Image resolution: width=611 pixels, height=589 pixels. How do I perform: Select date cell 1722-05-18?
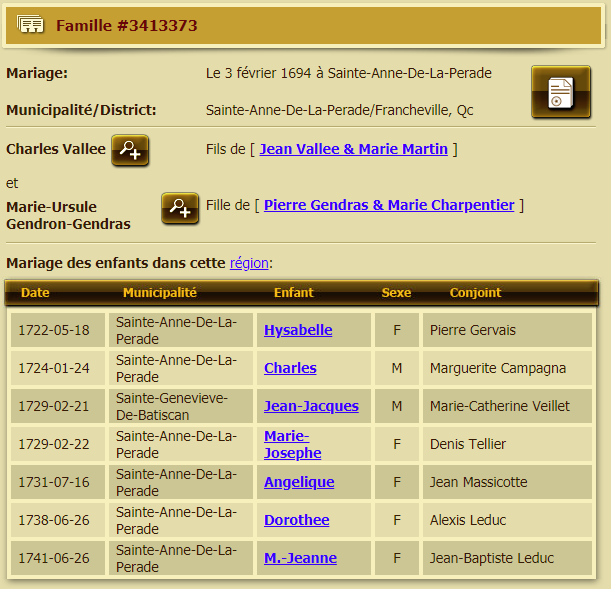[x=58, y=330]
